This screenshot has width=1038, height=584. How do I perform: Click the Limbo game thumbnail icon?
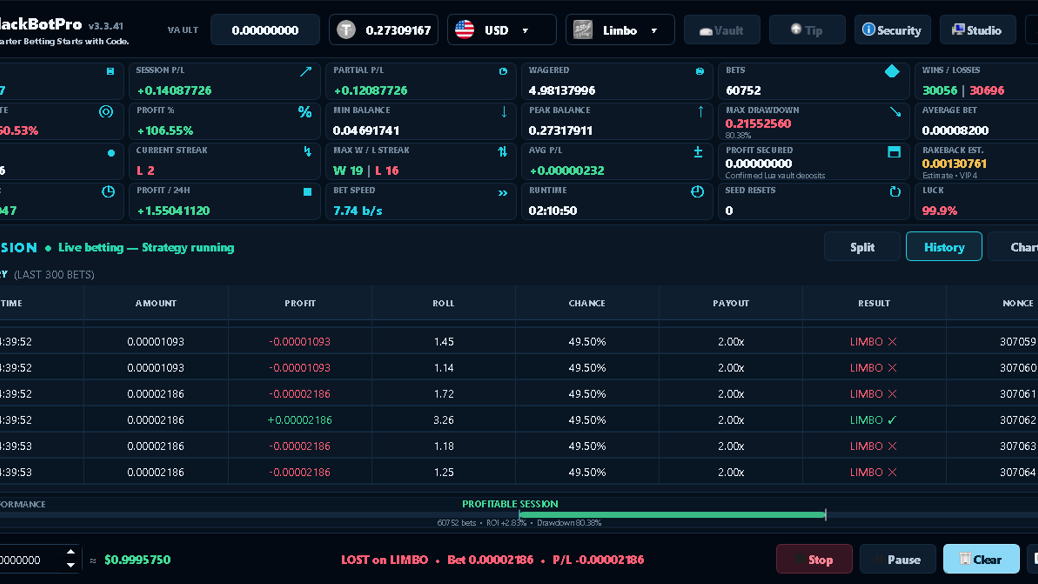click(583, 30)
